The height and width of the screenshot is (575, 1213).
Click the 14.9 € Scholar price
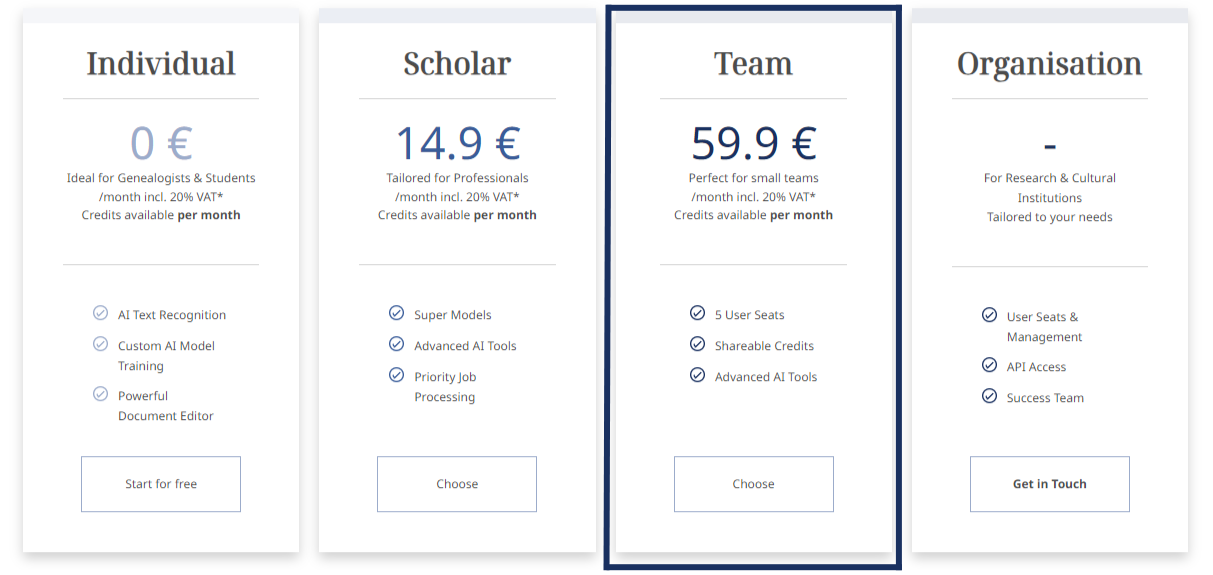click(x=457, y=143)
